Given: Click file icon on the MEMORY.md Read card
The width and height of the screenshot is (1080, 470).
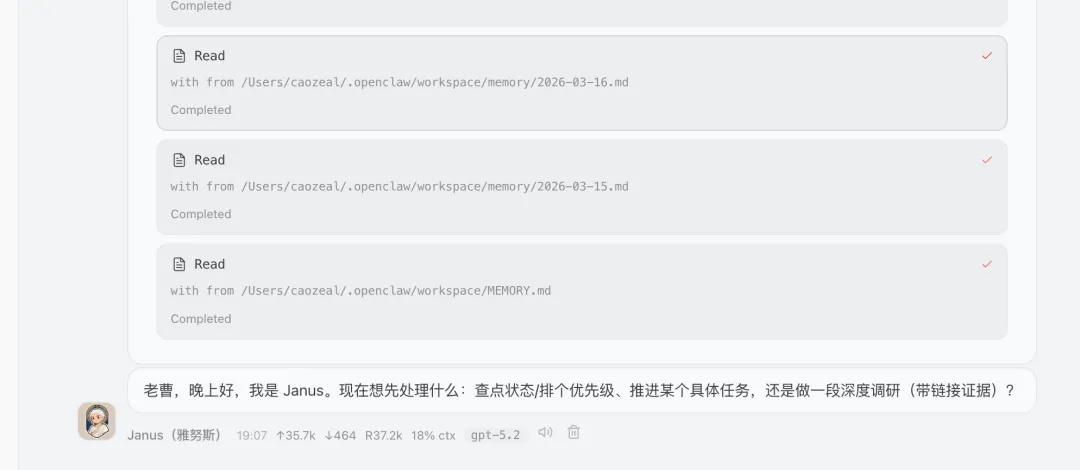Looking at the screenshot, I should 179,264.
